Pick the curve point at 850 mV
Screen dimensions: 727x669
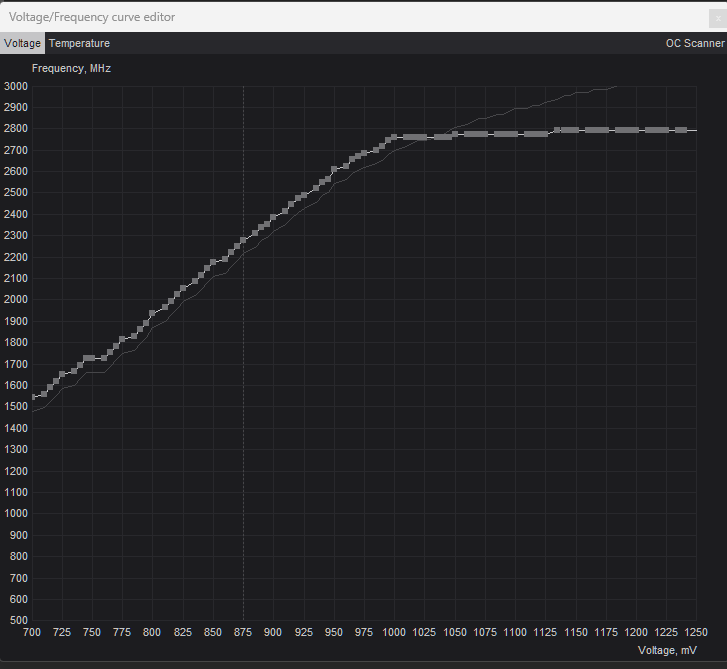pos(213,263)
